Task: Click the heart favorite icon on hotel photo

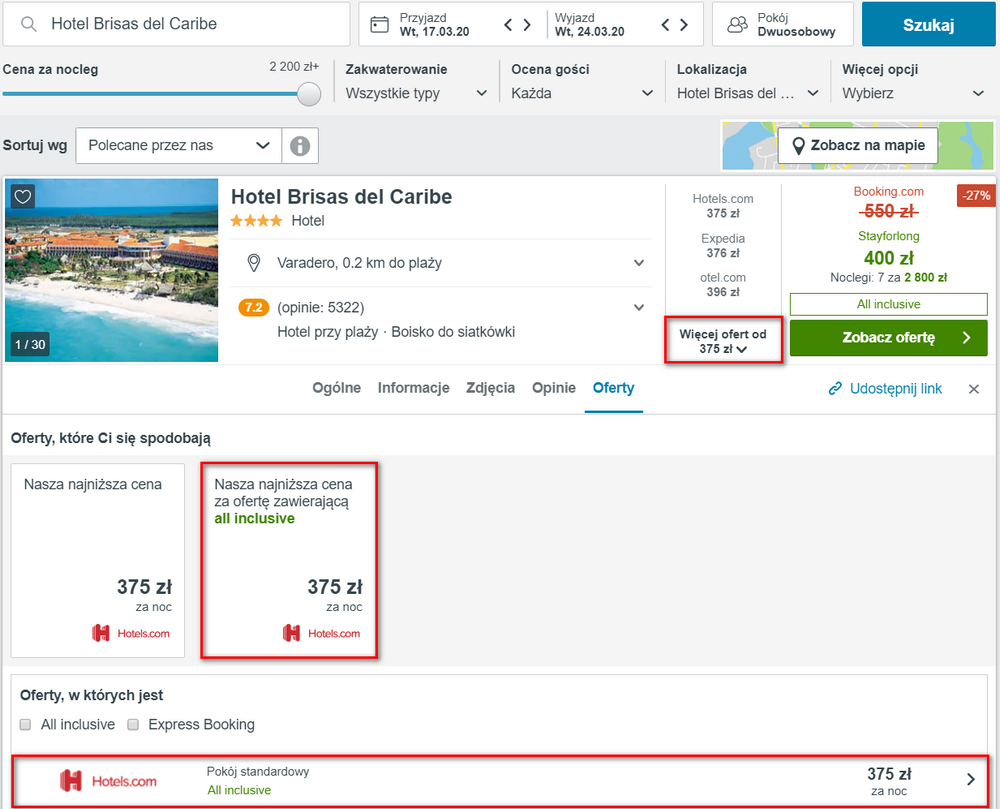Action: point(23,196)
